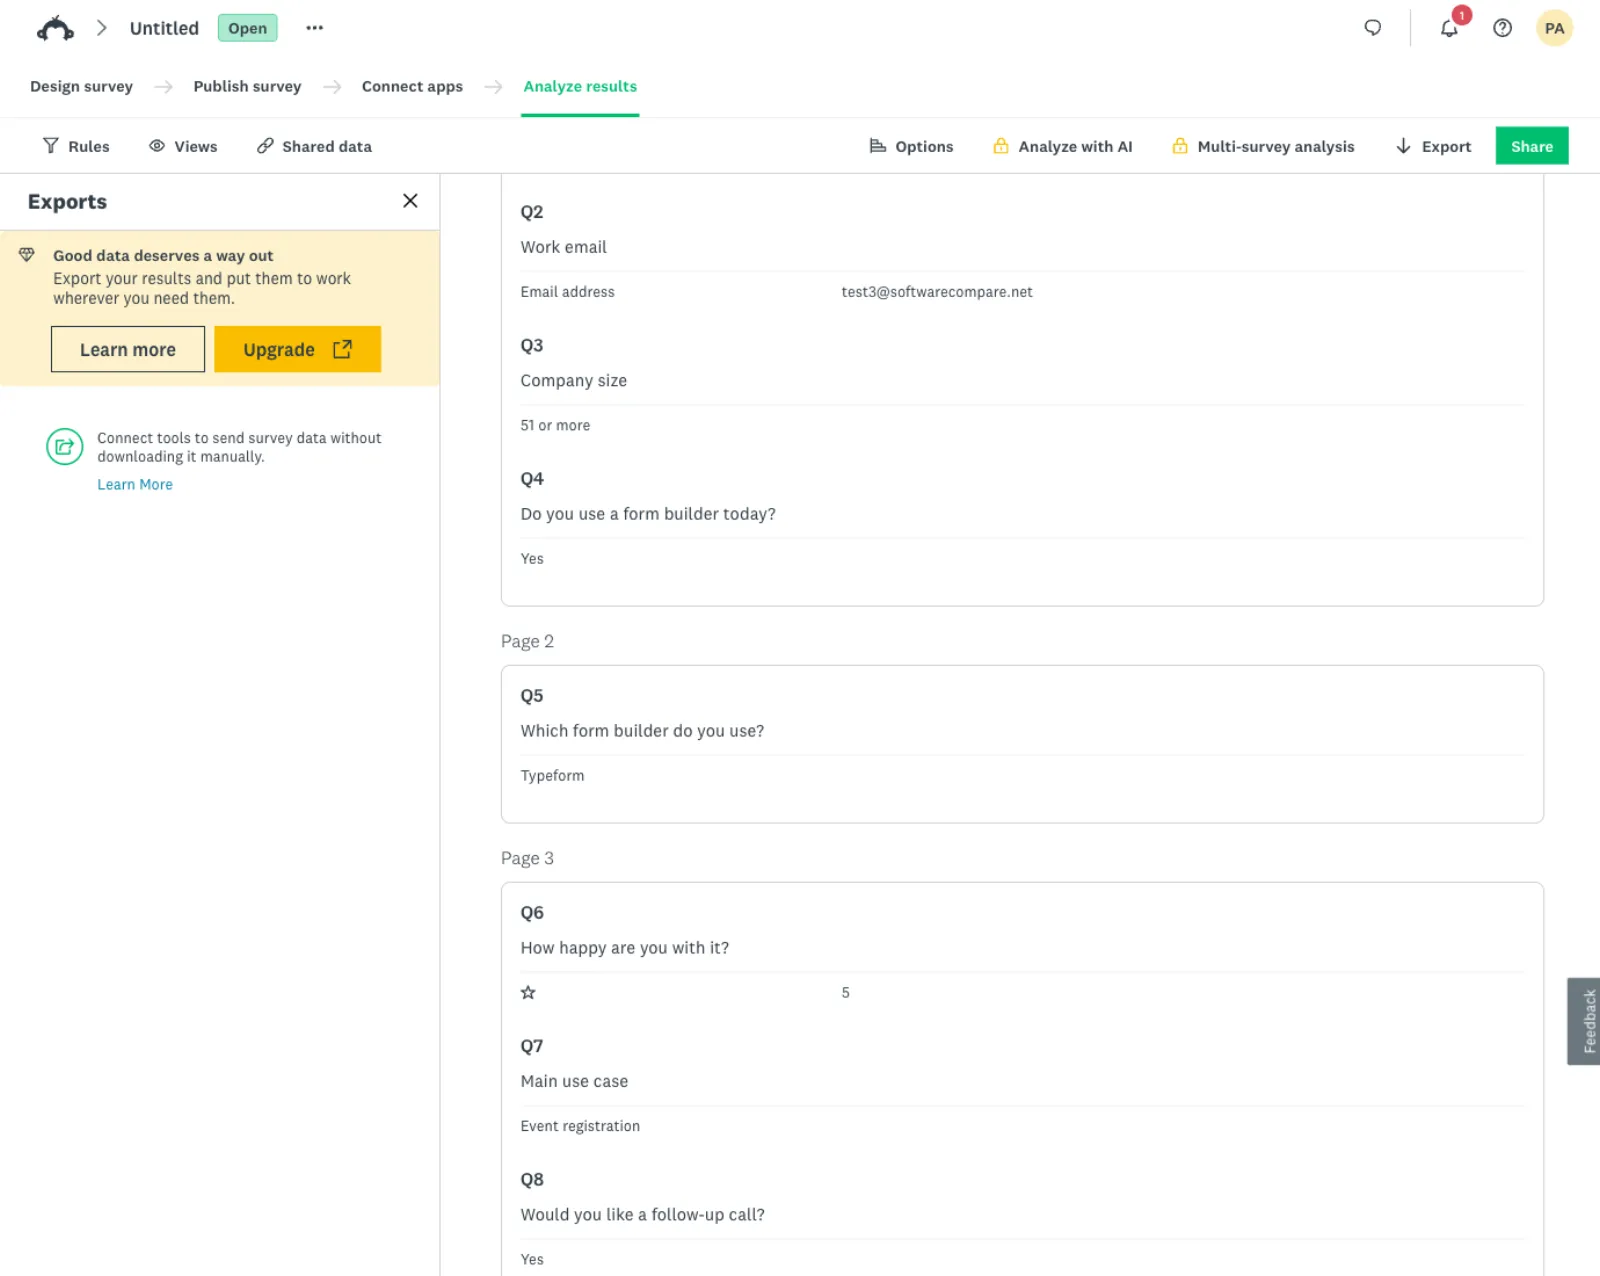Select Analyze results tab
Screen dimensions: 1600x1276
(x=580, y=86)
